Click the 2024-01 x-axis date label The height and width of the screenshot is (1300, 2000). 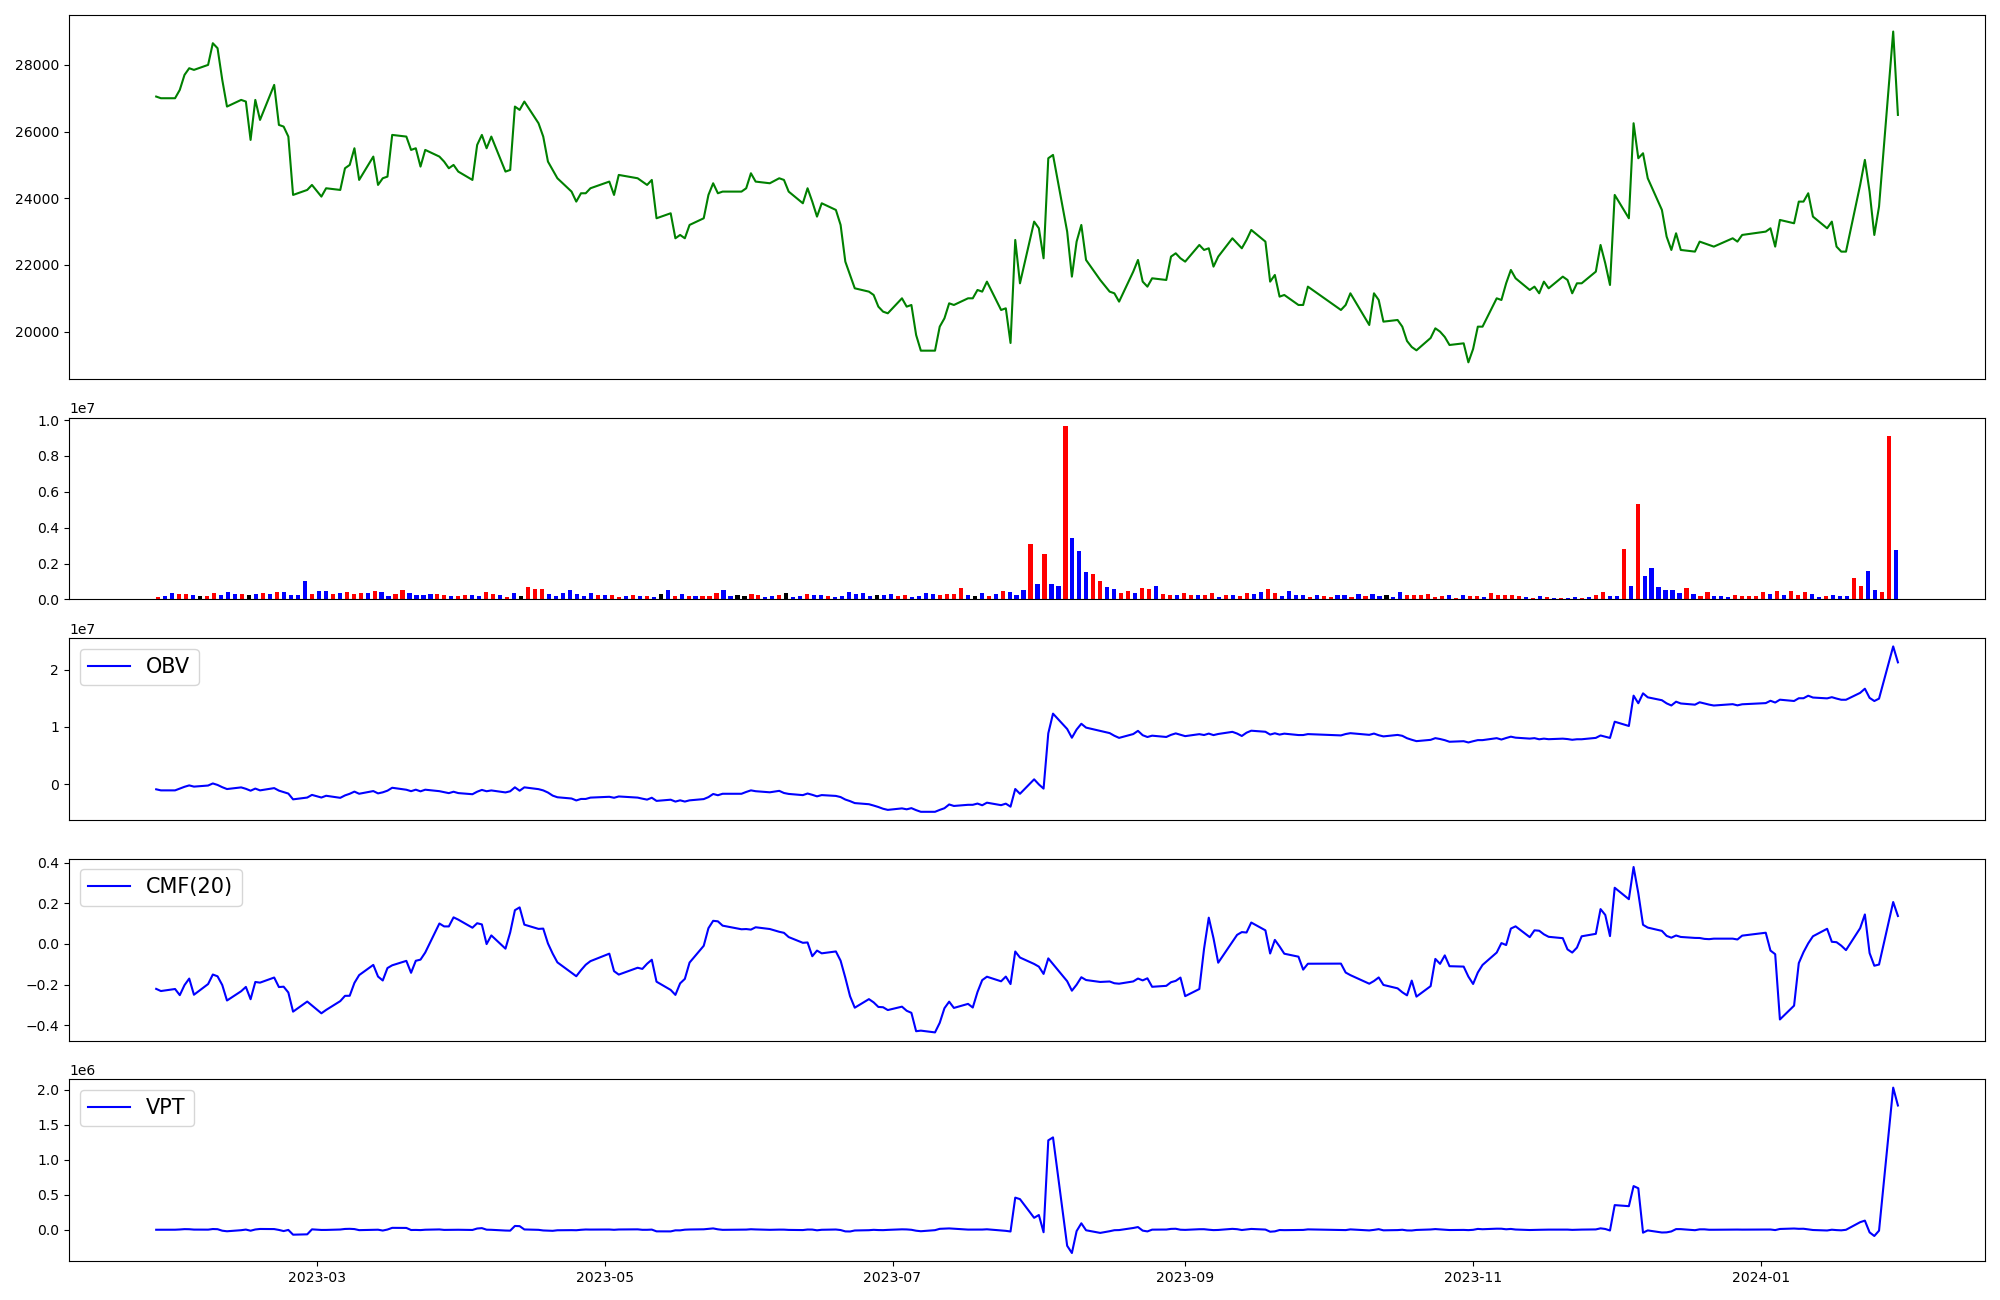point(1760,1276)
